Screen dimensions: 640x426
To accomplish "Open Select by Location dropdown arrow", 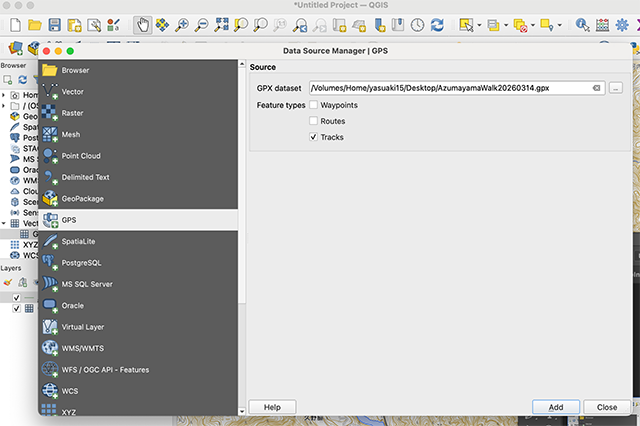I will [560, 25].
